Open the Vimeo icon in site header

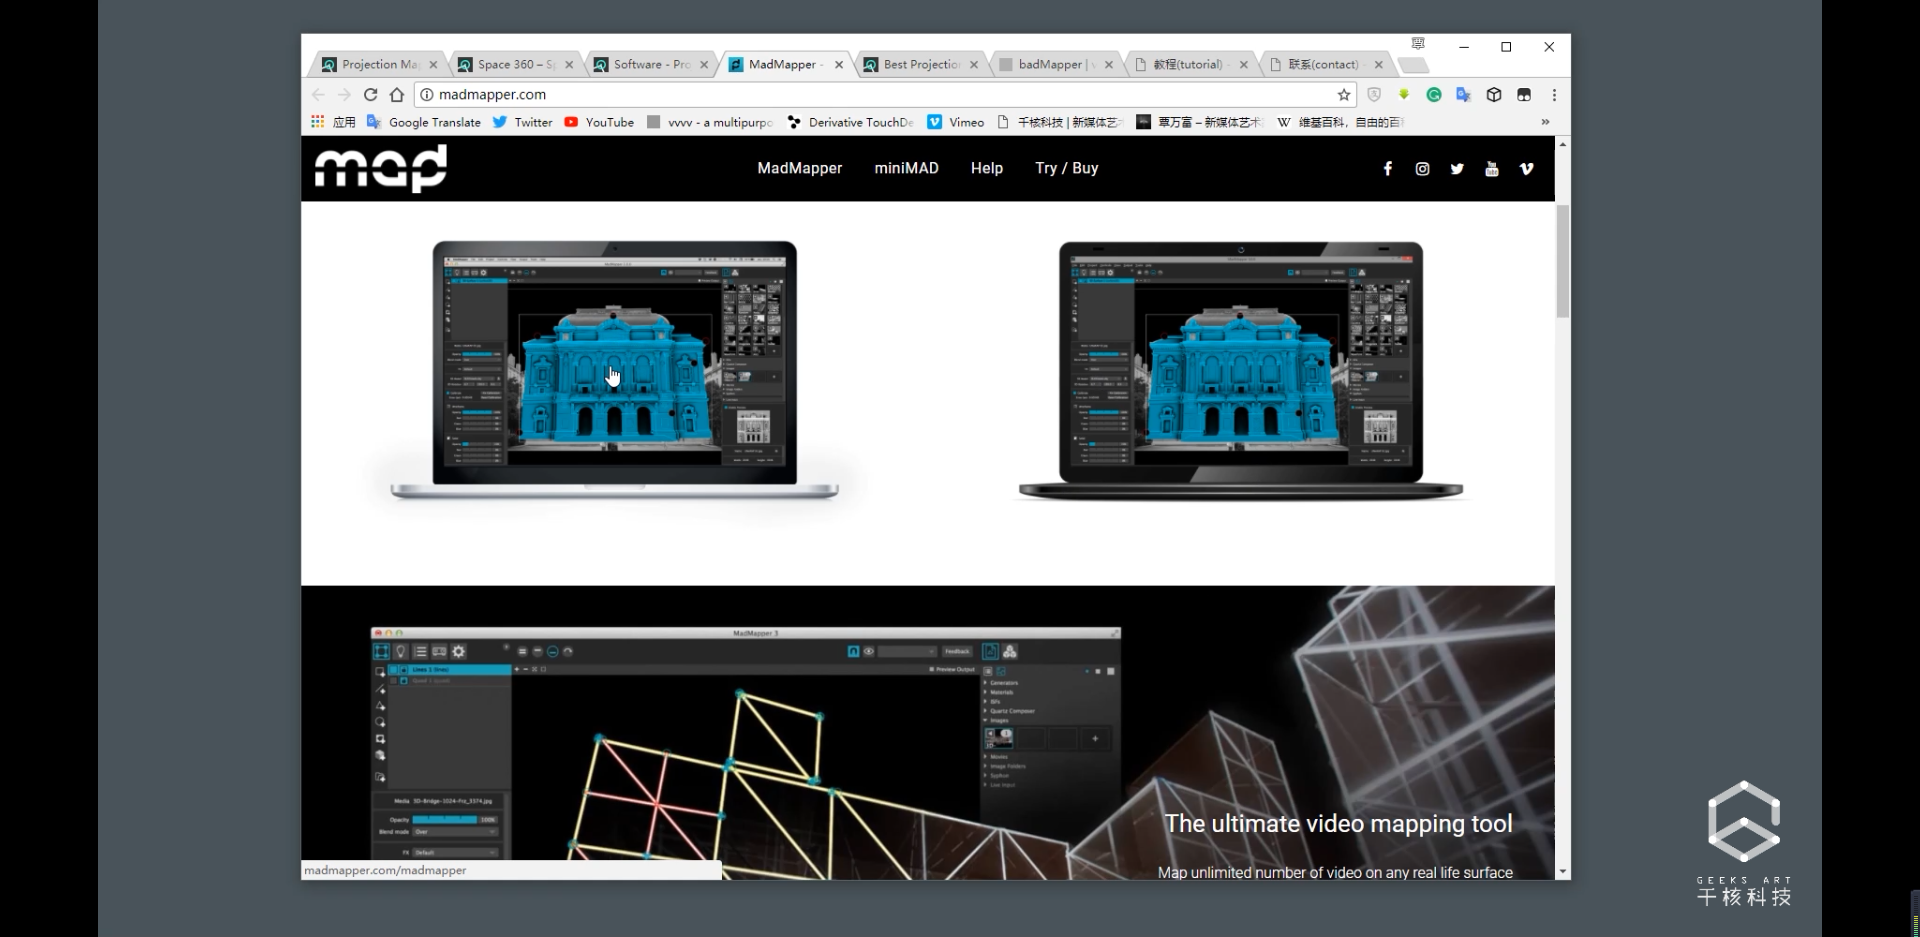click(1526, 169)
